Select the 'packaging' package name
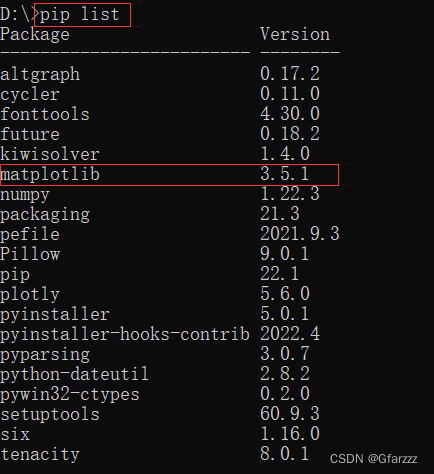 point(45,215)
